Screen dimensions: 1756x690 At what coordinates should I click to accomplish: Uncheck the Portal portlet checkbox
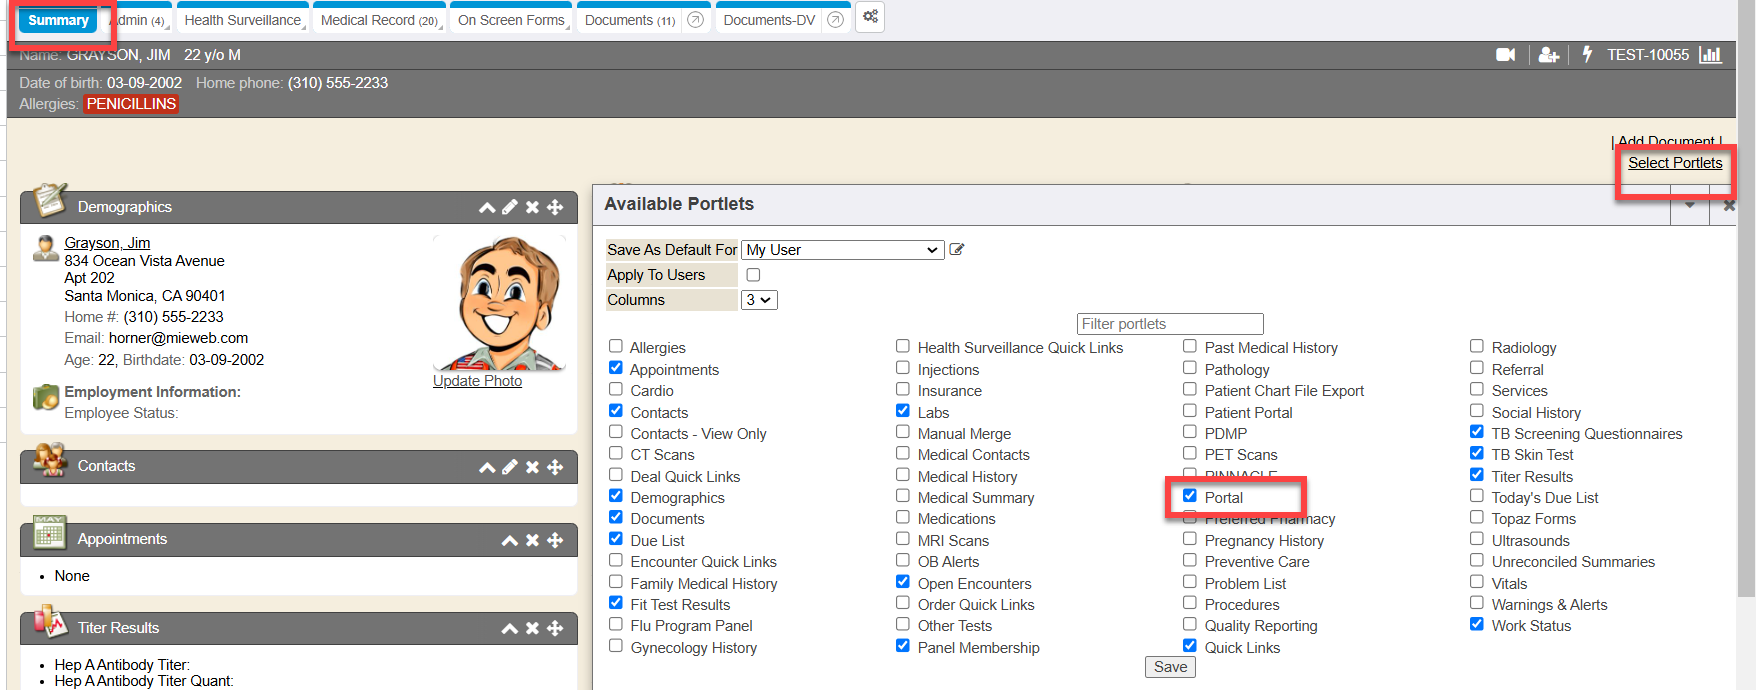[x=1190, y=496]
